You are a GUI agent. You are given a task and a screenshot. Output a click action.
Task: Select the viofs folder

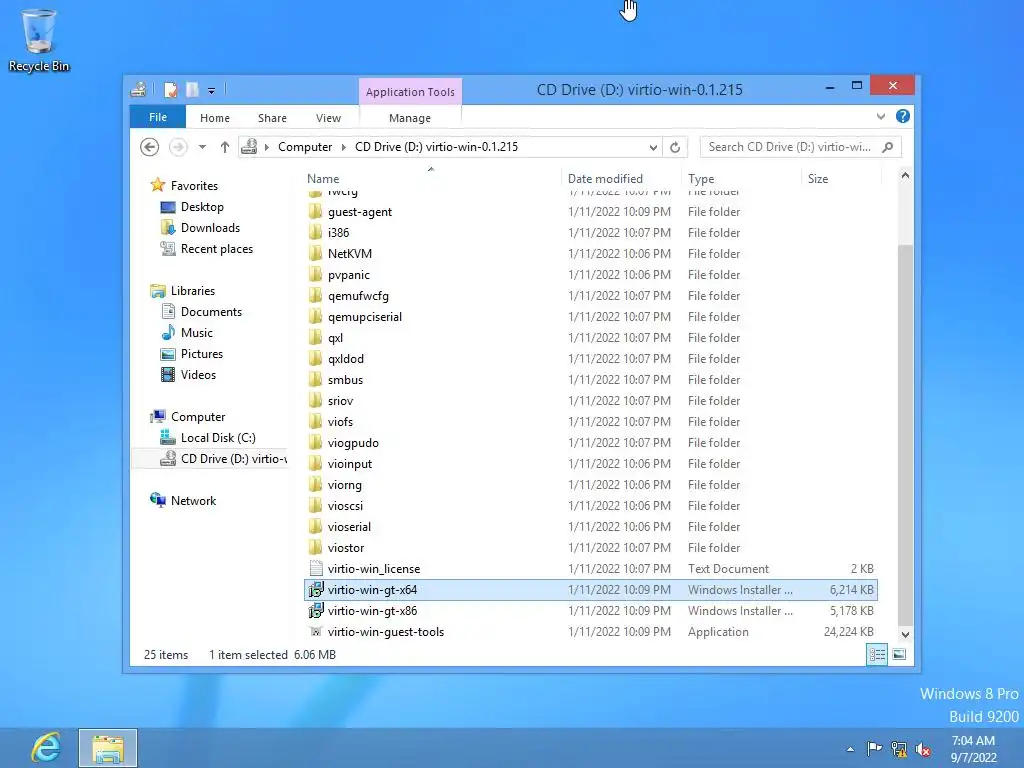click(340, 422)
